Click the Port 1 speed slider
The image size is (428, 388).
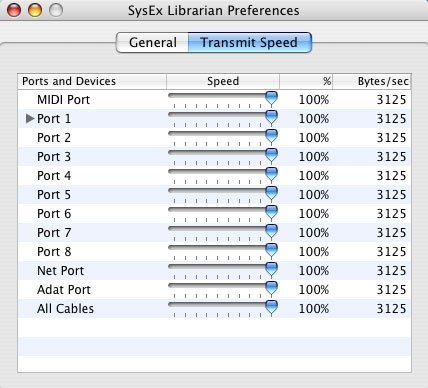point(223,119)
